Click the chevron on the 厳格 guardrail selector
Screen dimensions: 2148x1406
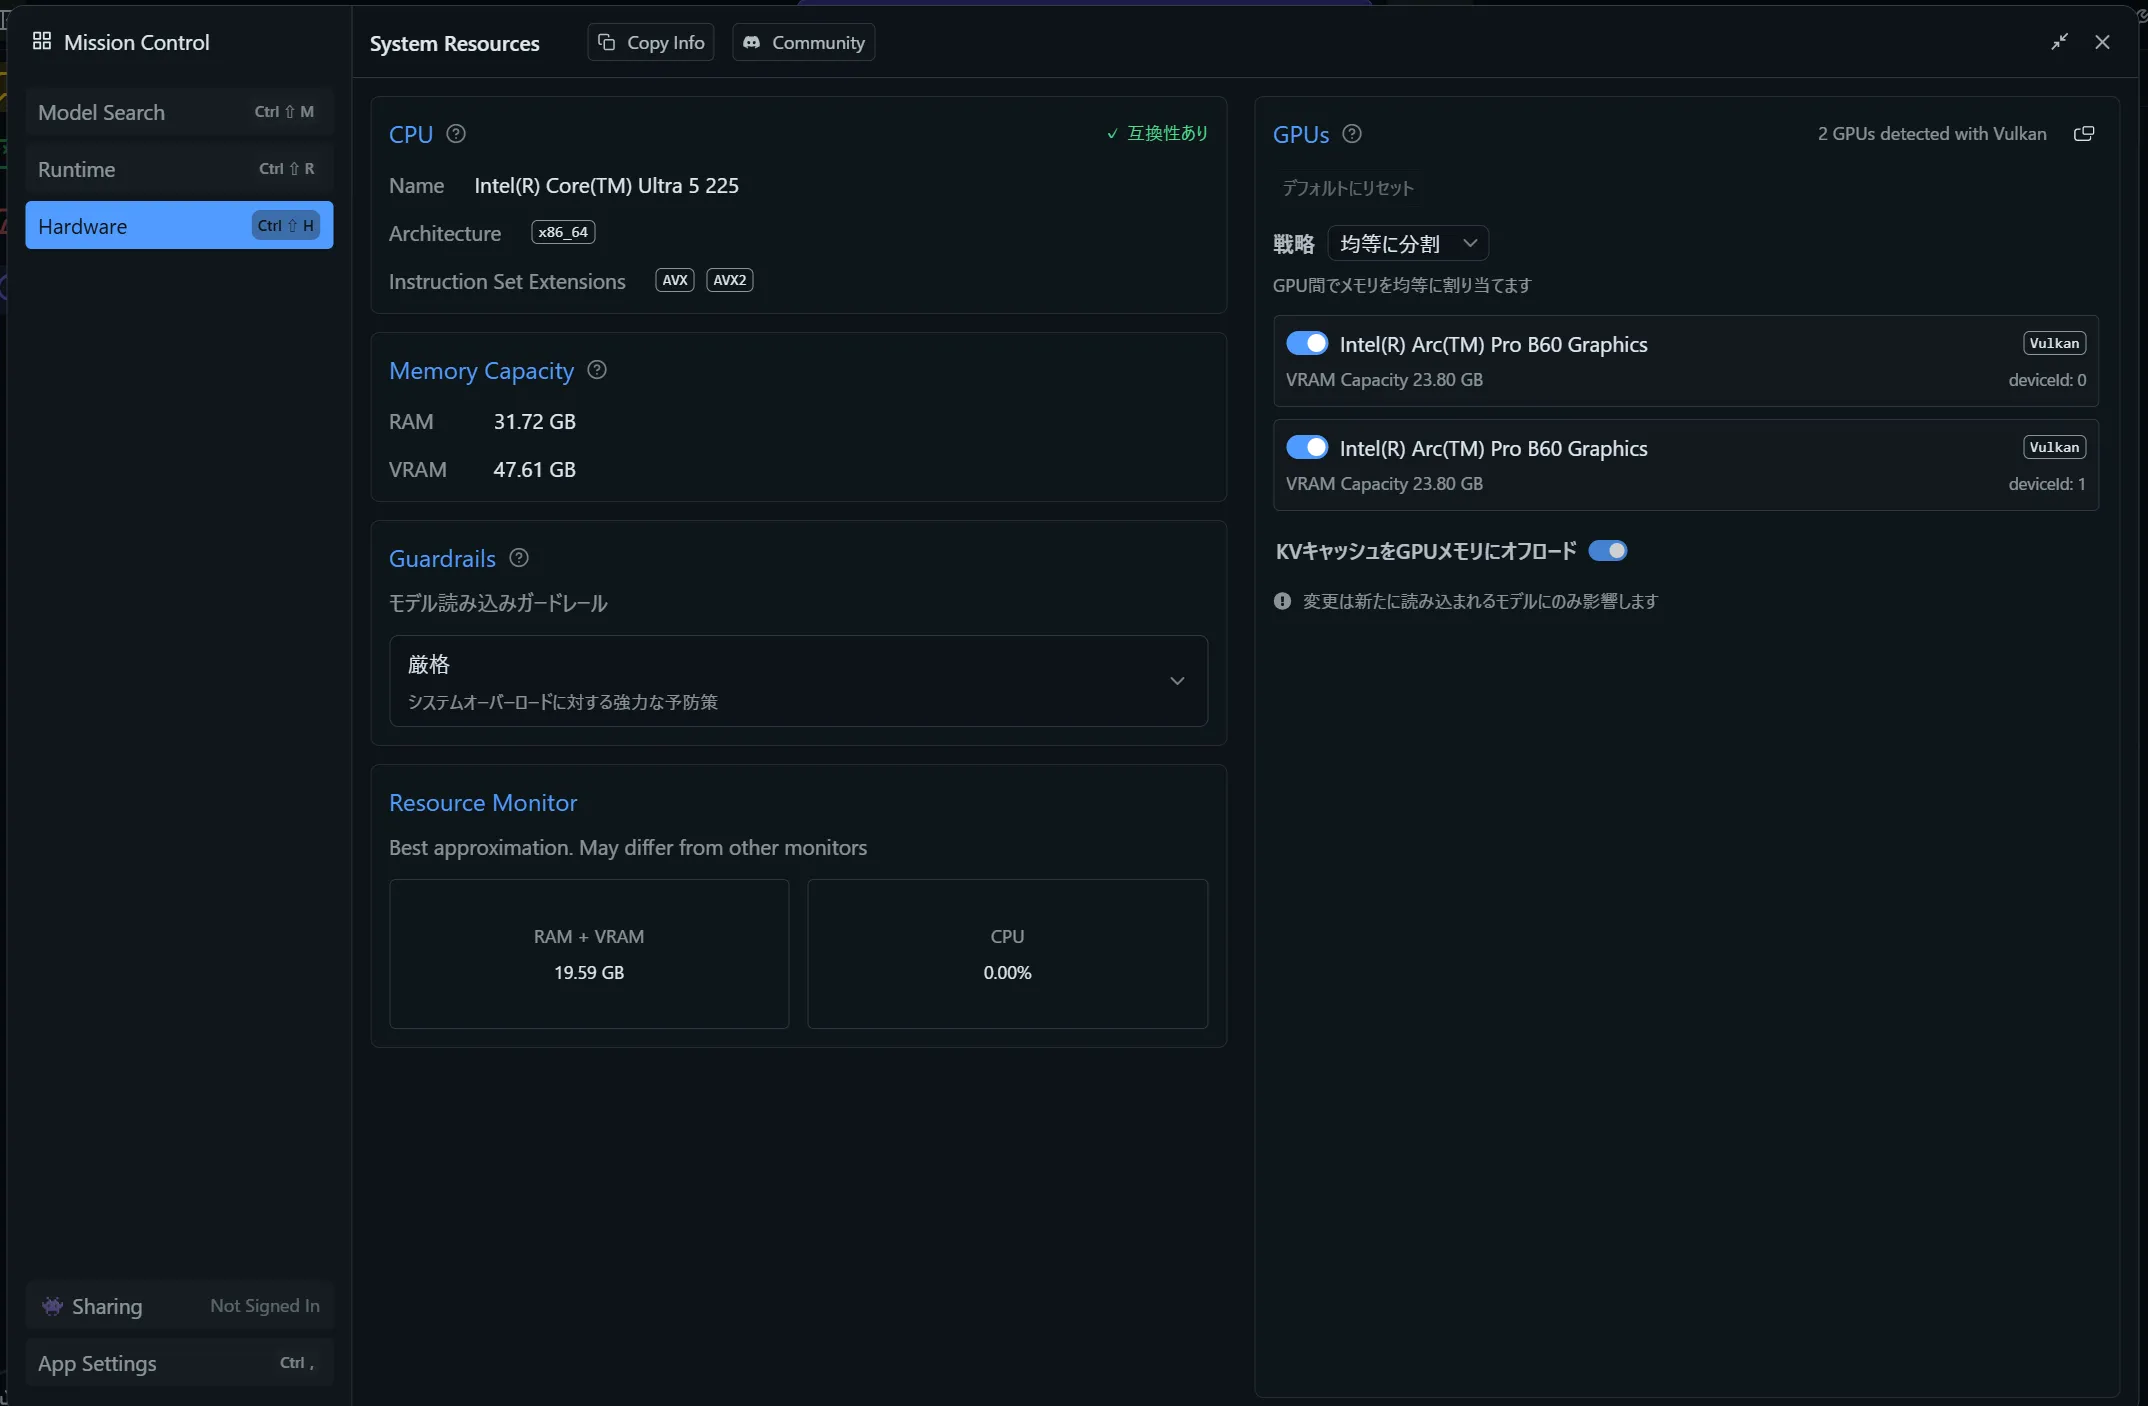tap(1177, 681)
